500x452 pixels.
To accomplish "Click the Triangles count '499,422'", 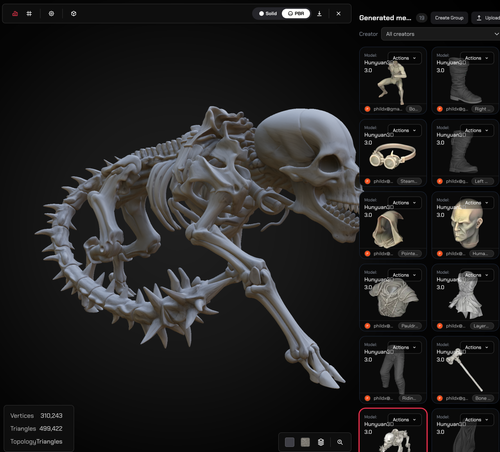I will click(x=51, y=429).
